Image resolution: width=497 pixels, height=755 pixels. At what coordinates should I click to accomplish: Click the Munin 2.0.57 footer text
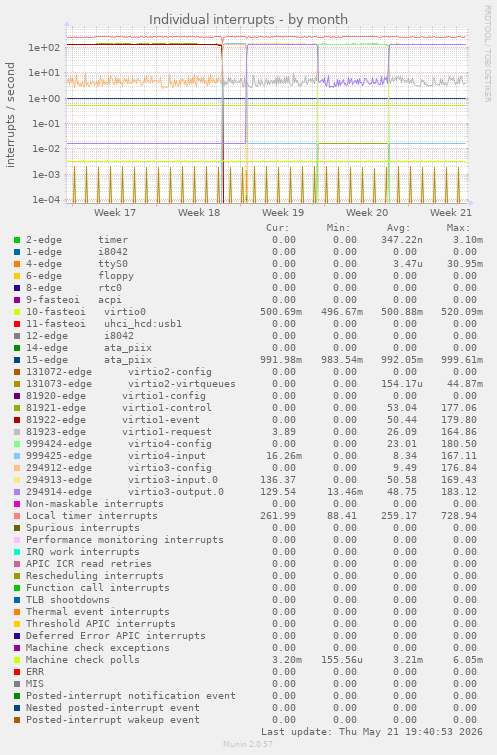pos(248,744)
